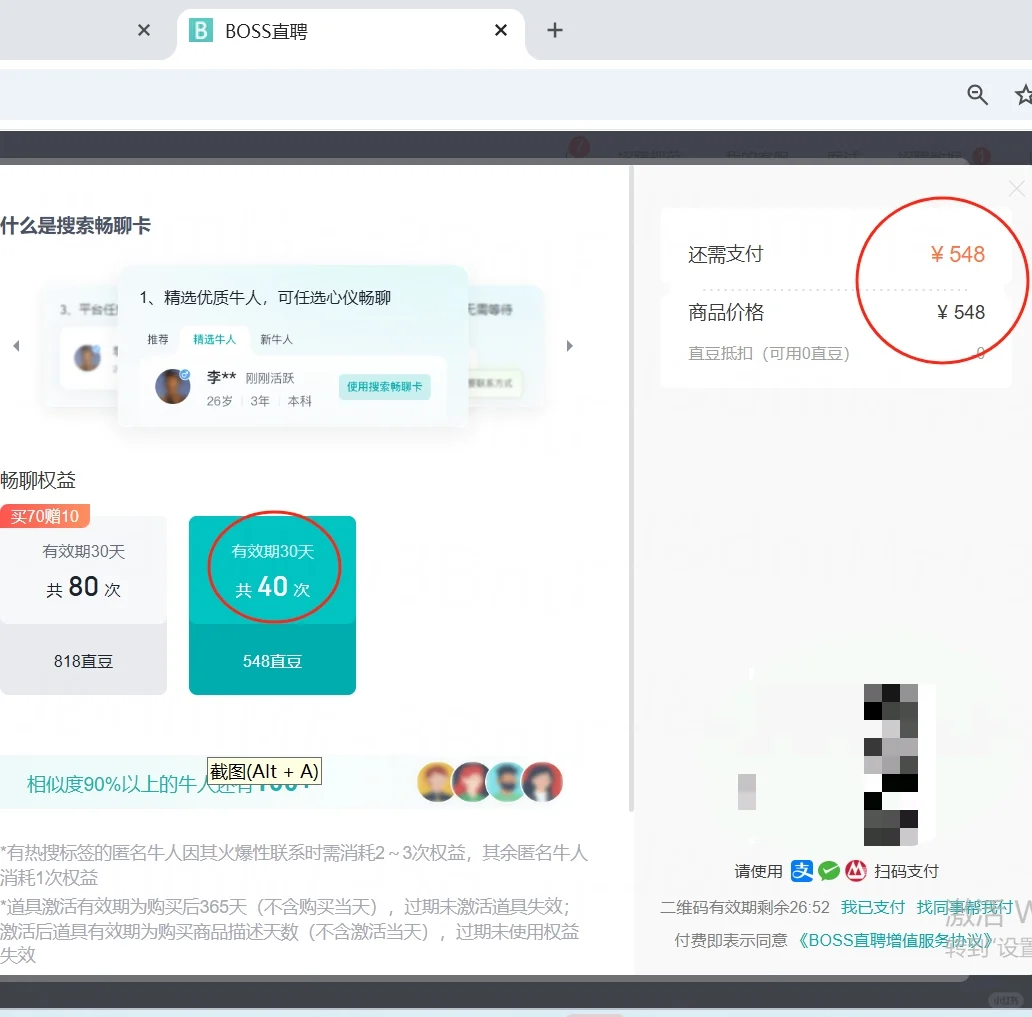Close the payment dialog

click(x=1016, y=189)
